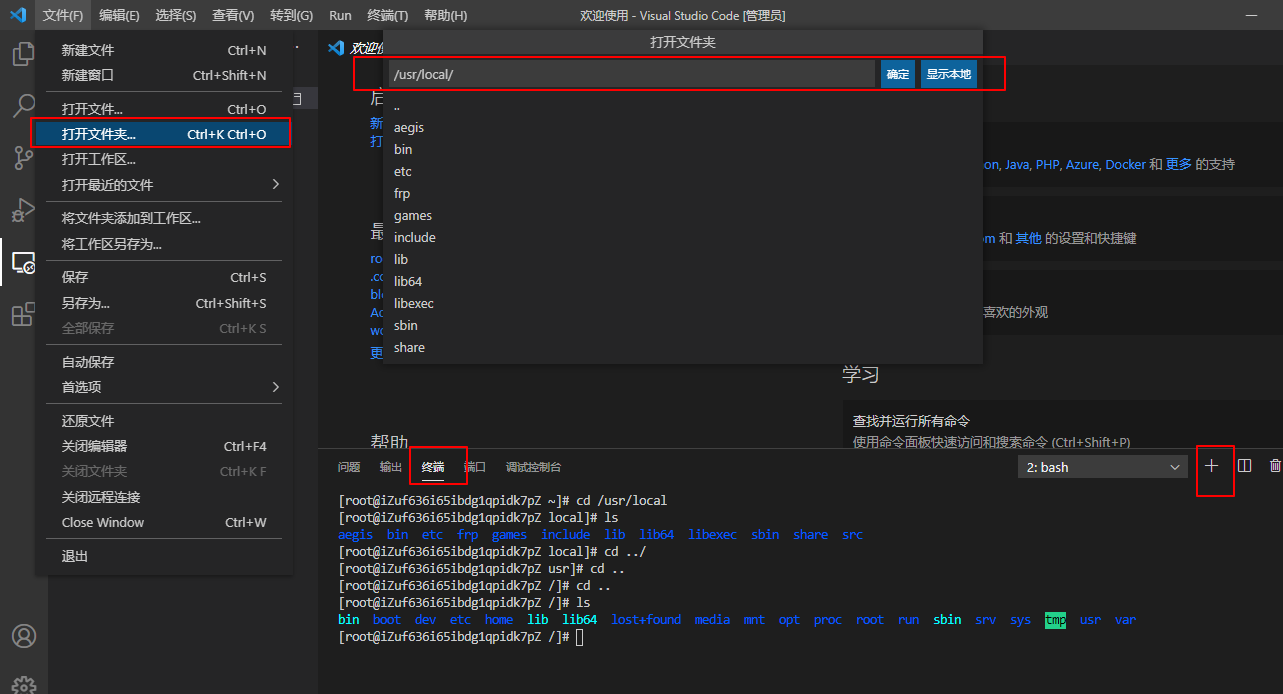
Task: Open the 文件(F) menu
Action: 64,15
